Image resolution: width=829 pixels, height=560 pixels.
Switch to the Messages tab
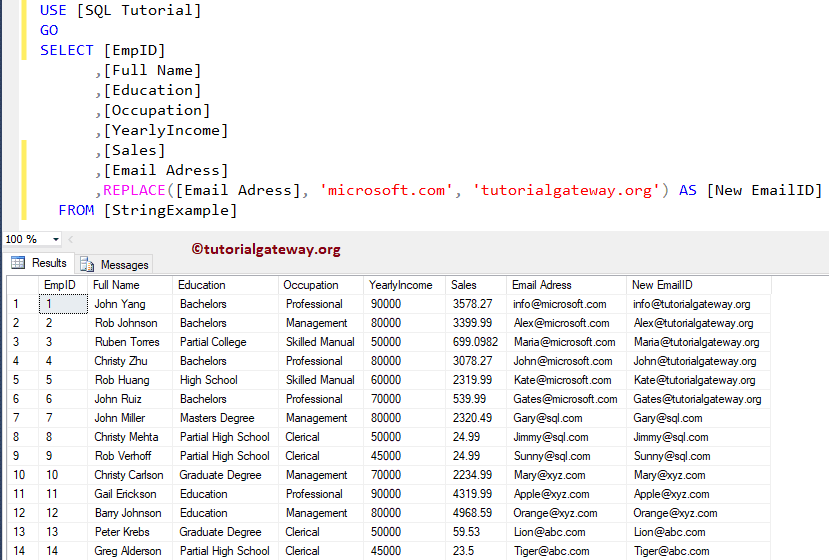(115, 264)
